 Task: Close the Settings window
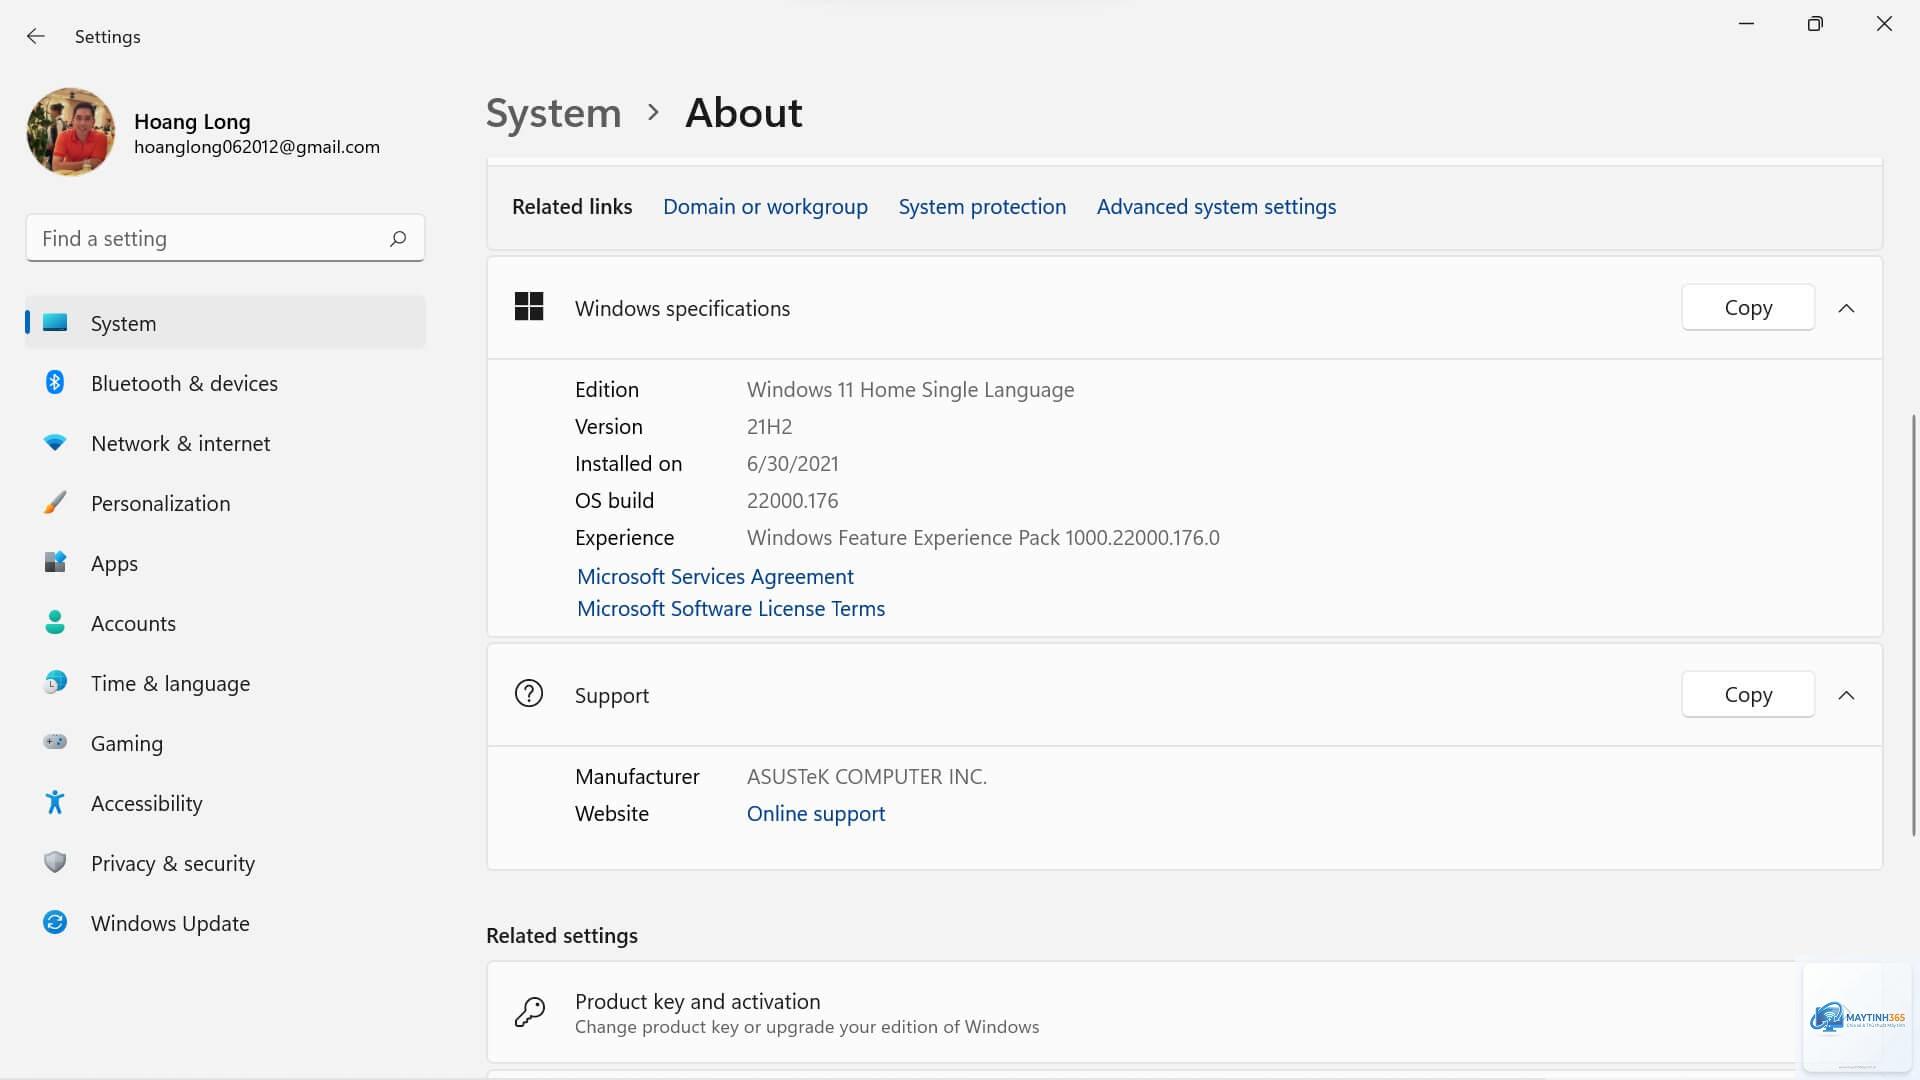coord(1884,23)
